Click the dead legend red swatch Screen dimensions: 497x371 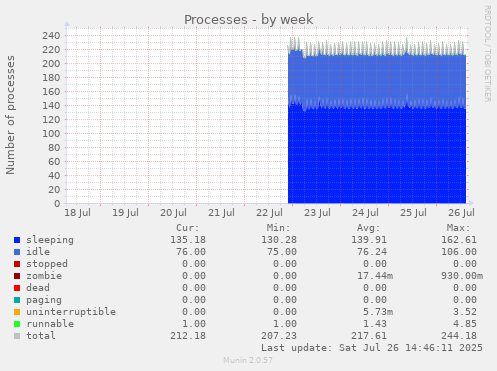(x=17, y=288)
